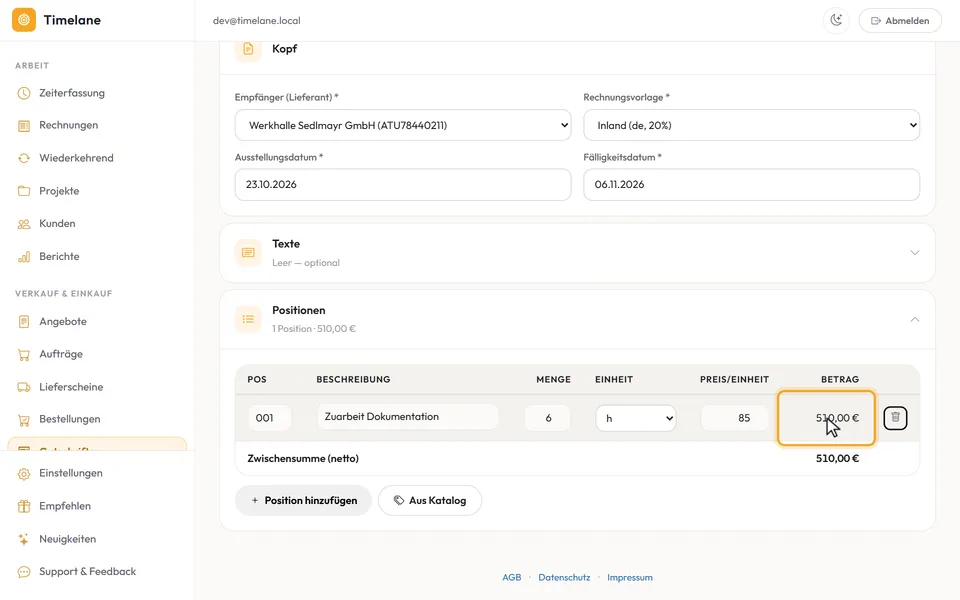
Task: Click the Zwischensumme (netto) label
Action: (x=303, y=459)
